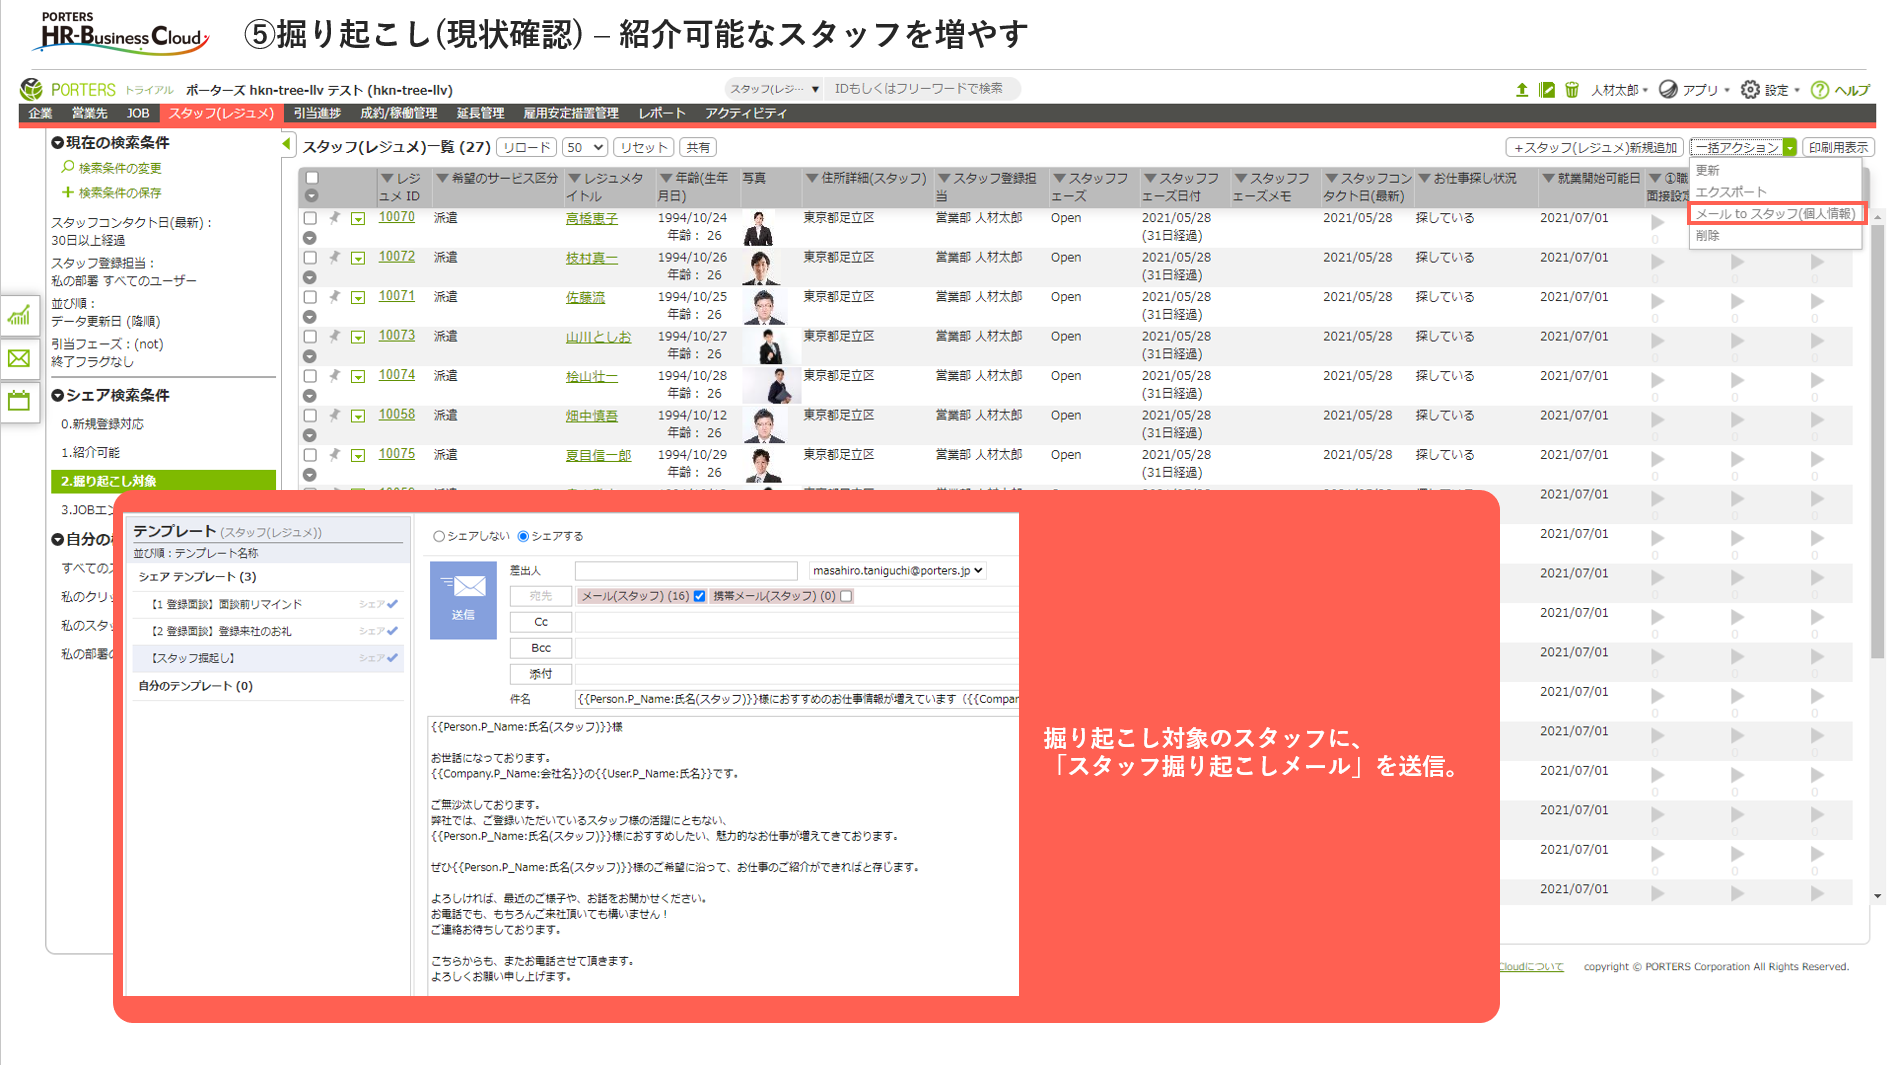
Task: Tick the checkbox for resume row 10072
Action: click(x=310, y=258)
